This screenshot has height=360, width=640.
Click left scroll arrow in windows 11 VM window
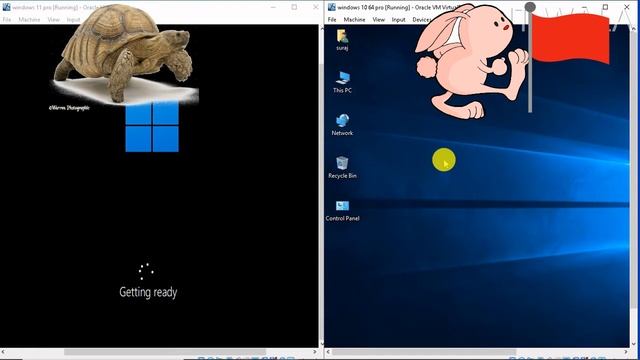pyautogui.click(x=3, y=352)
